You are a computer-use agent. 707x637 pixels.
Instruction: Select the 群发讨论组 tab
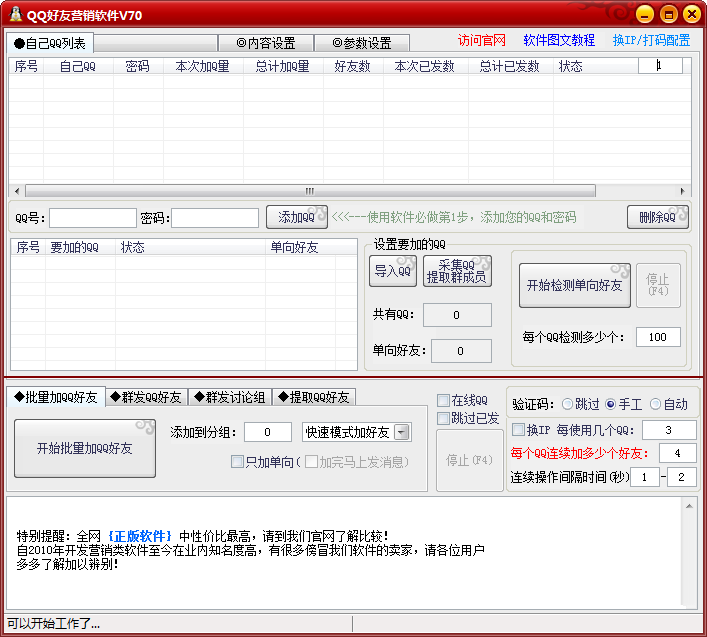230,397
